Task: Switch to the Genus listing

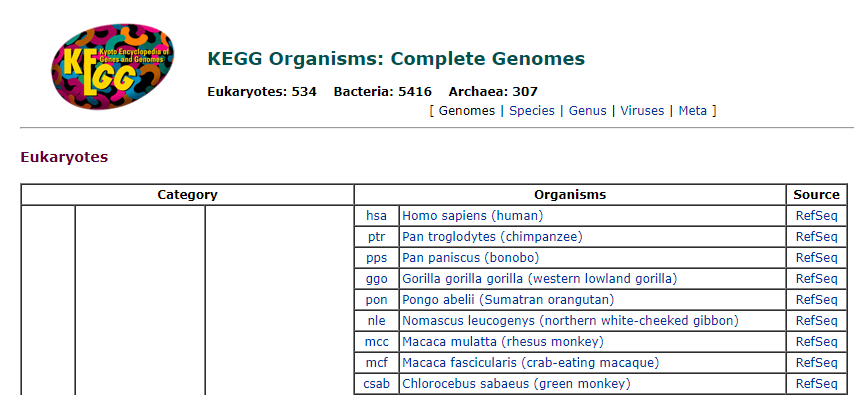Action: [x=587, y=111]
